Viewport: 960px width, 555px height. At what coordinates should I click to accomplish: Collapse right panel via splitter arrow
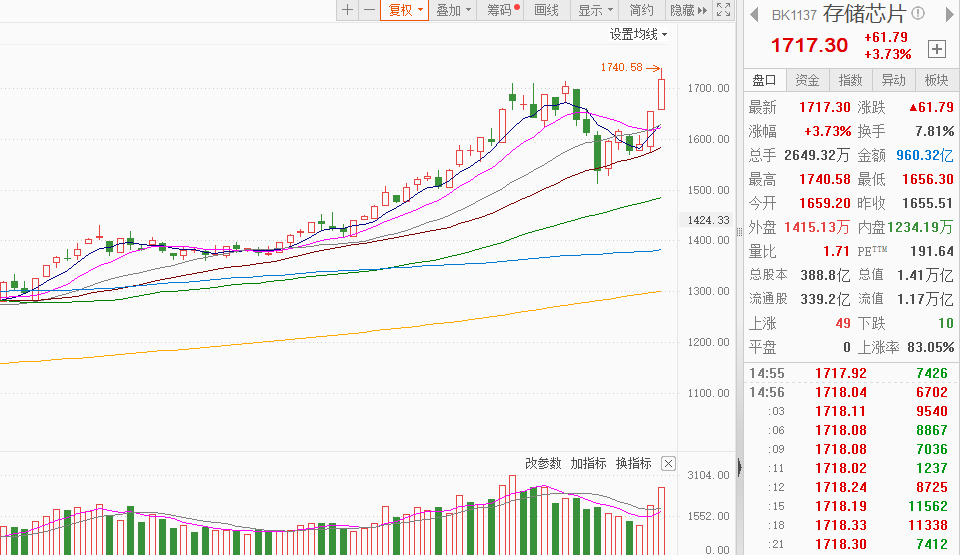tap(739, 466)
